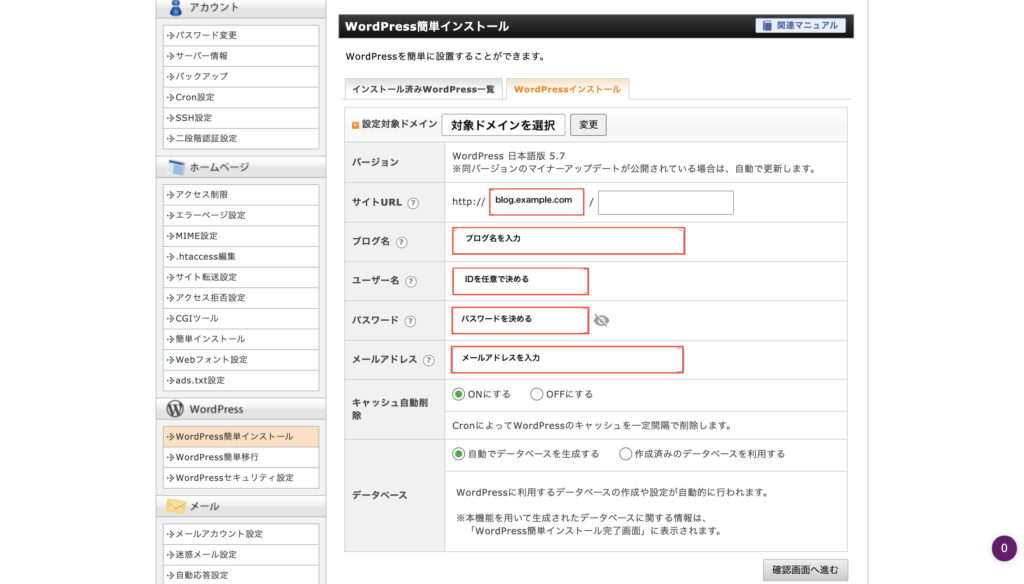Screen dimensions: 1024x584
Task: Open SSH設定 in sidebar
Action: click(x=241, y=118)
